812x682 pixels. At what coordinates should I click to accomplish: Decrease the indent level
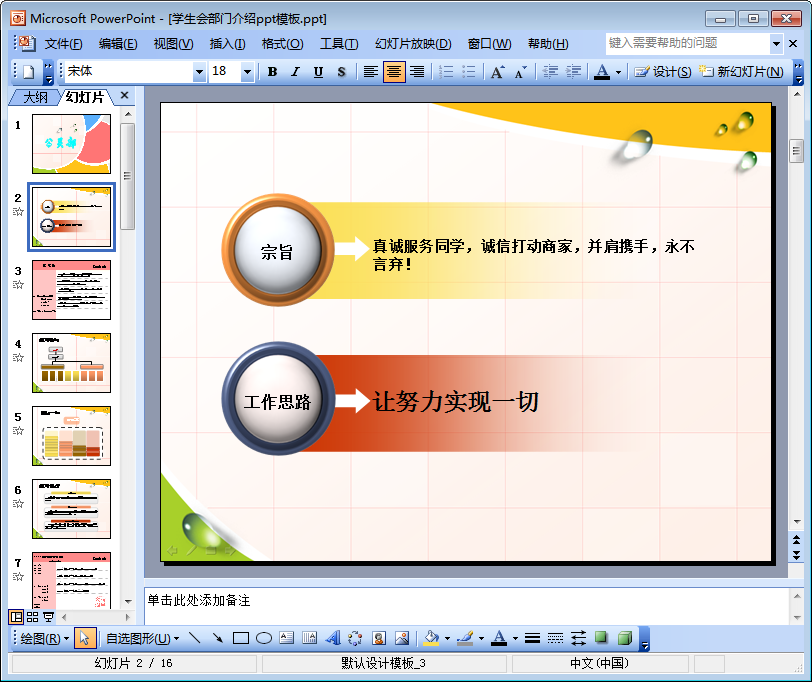tap(550, 71)
